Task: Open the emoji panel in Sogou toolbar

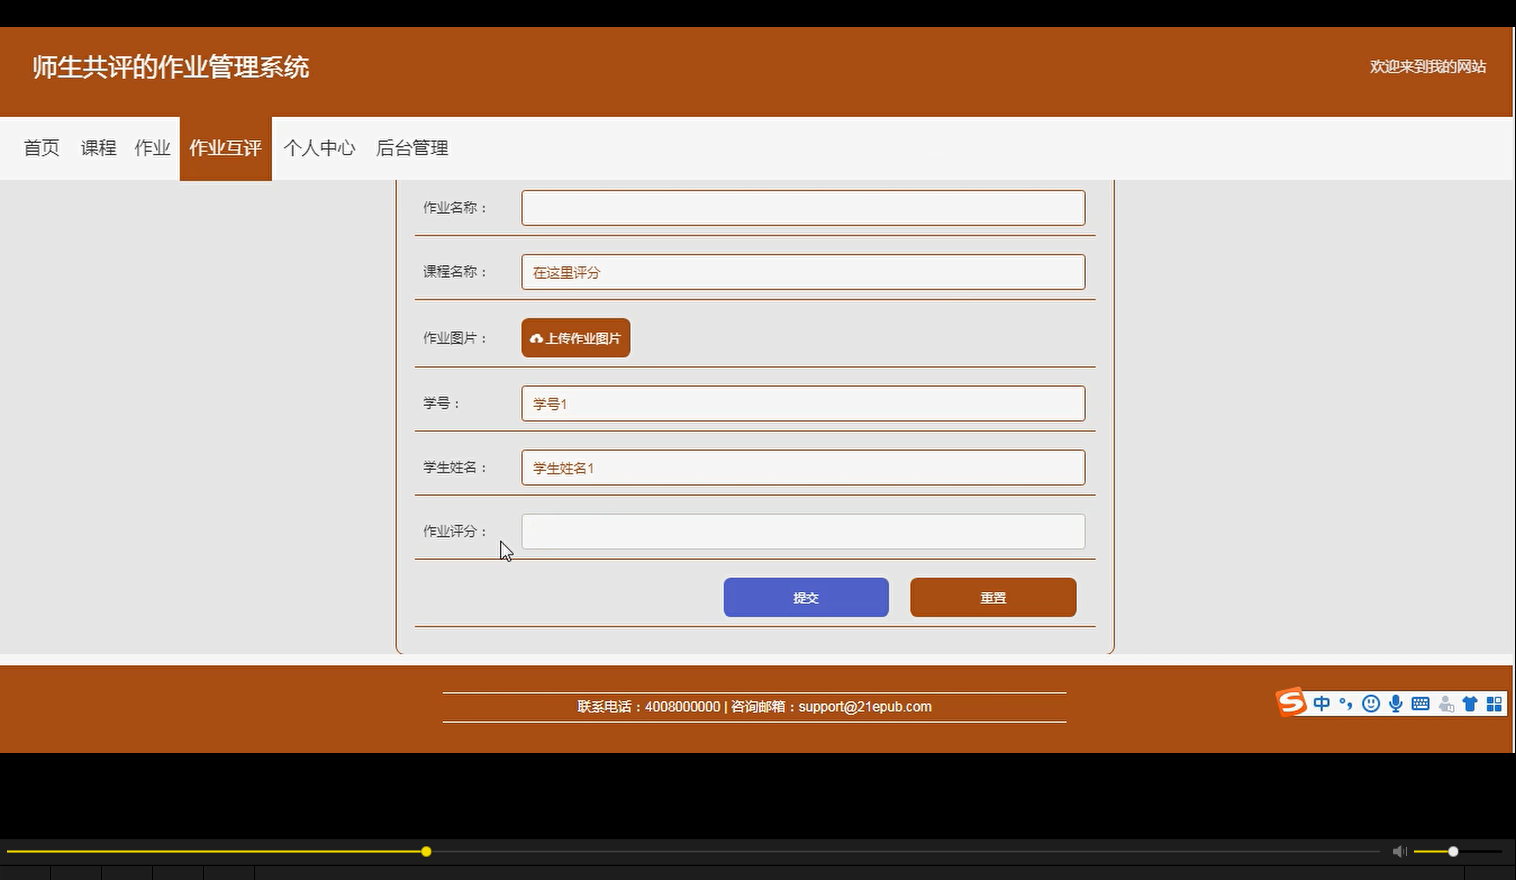Action: point(1370,703)
